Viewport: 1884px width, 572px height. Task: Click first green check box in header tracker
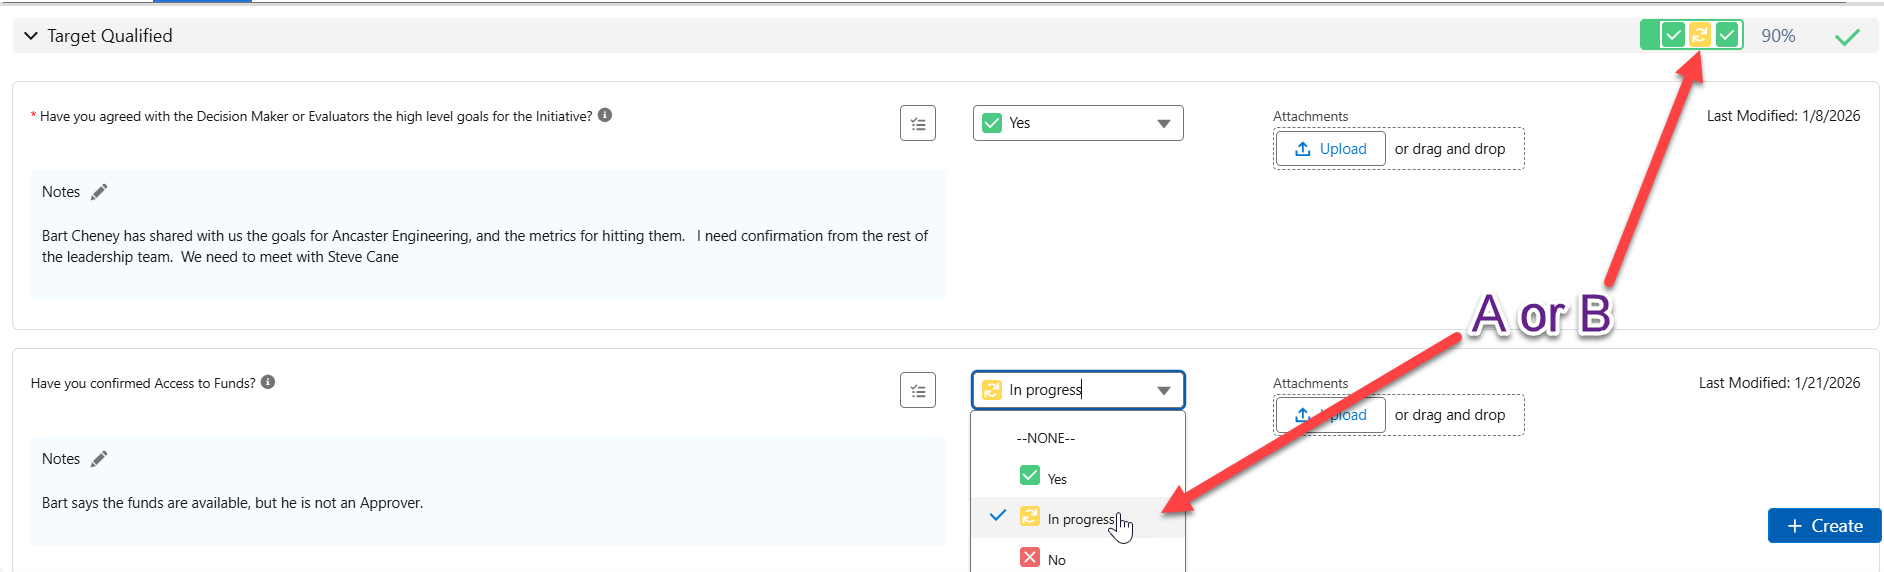point(1672,35)
